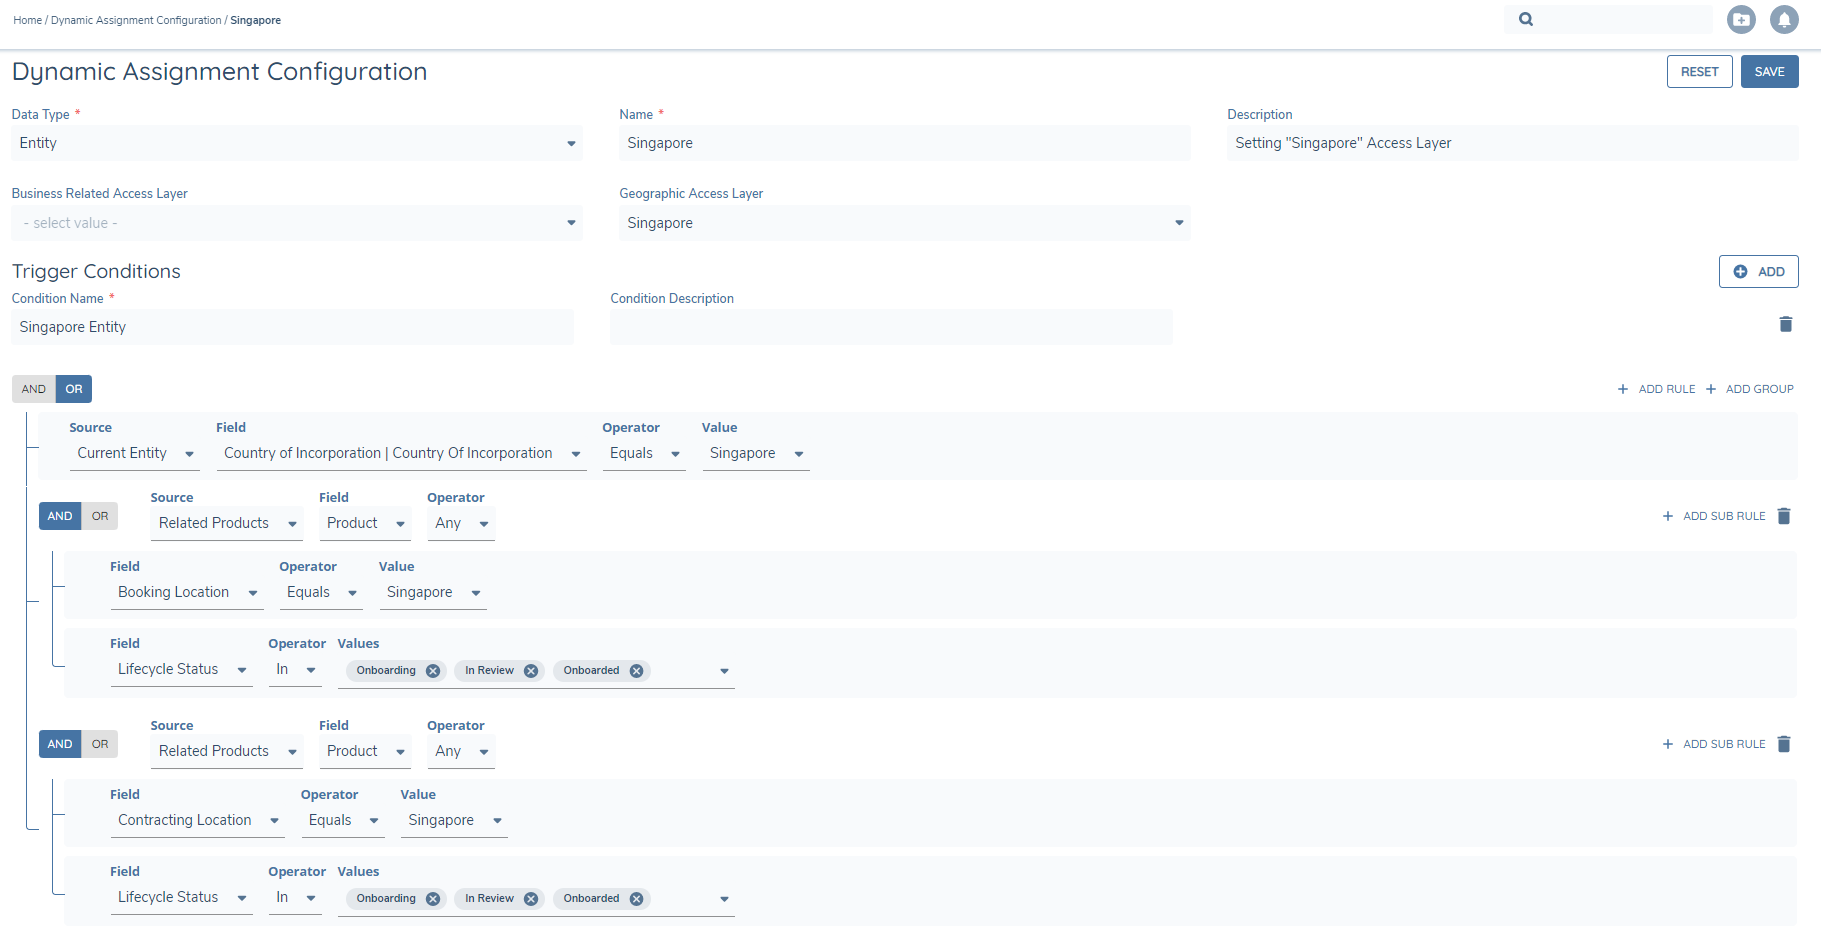Open Geographic Access Layer dropdown

(905, 223)
